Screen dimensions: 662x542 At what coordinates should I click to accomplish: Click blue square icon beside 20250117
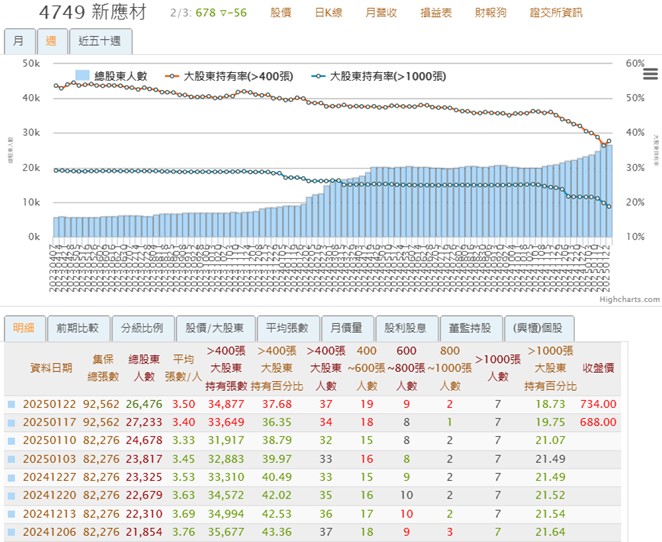coord(11,423)
